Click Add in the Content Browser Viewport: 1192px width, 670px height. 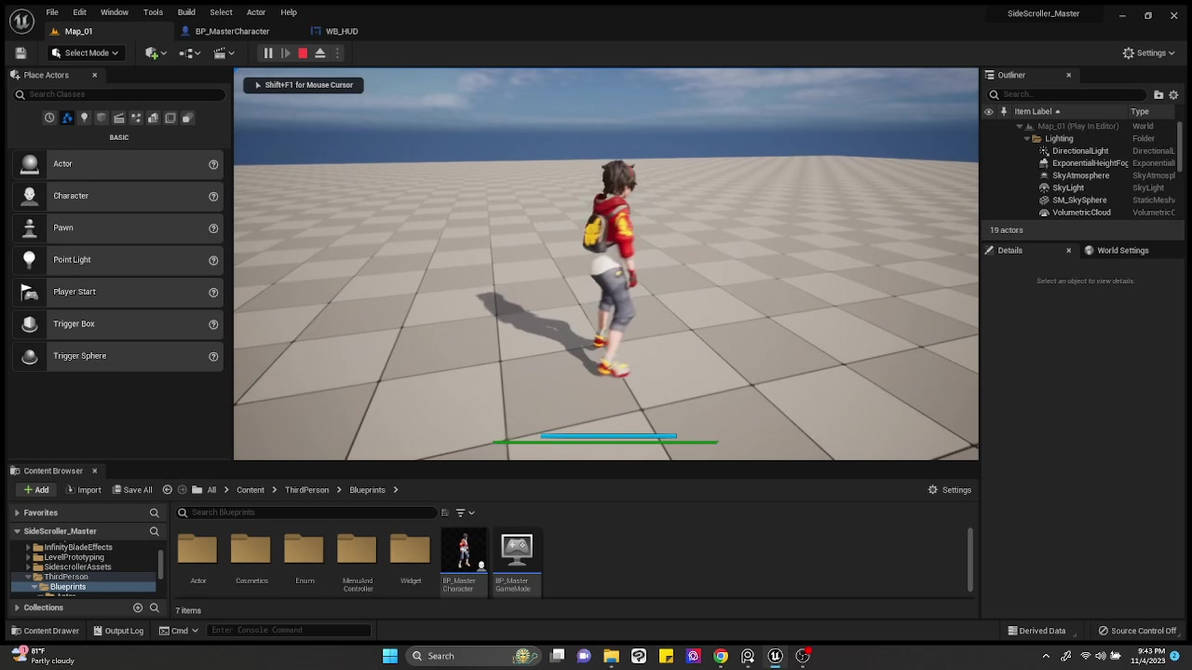[36, 489]
